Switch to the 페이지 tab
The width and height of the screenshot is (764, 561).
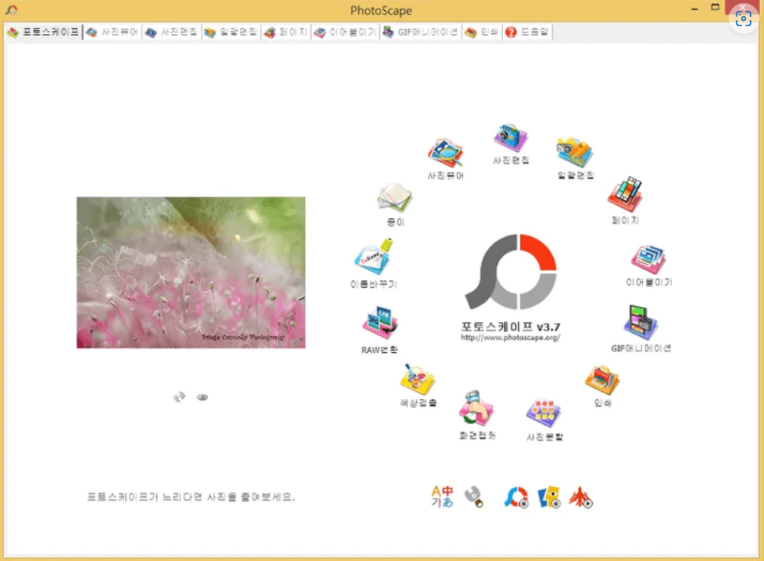[x=286, y=32]
